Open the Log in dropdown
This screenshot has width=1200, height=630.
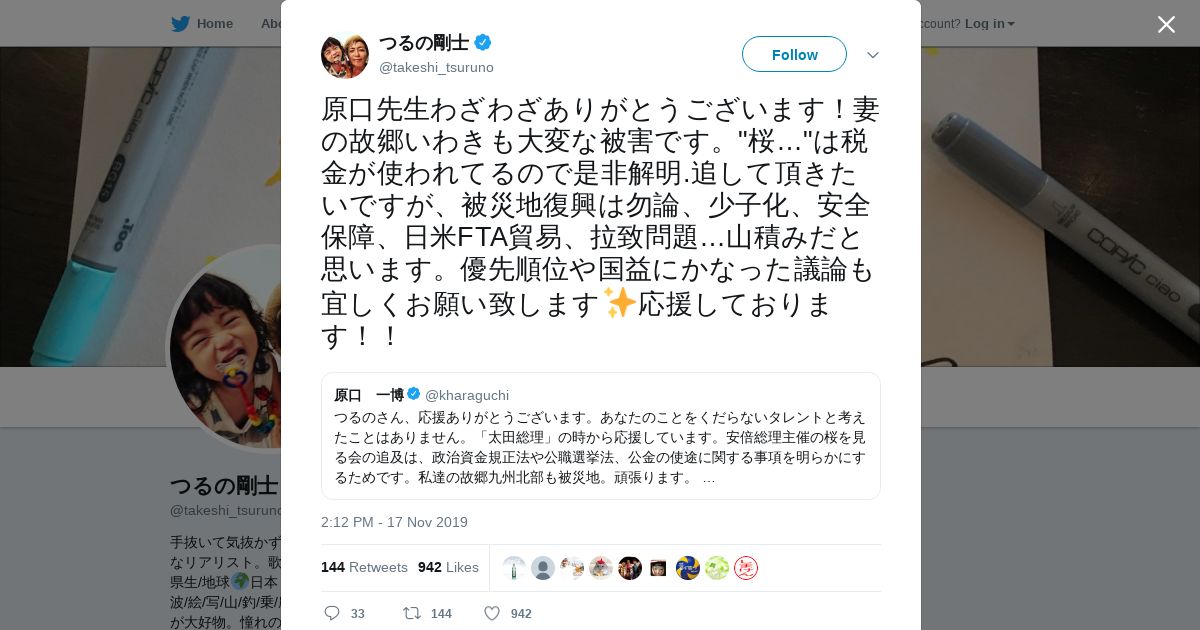tap(989, 23)
